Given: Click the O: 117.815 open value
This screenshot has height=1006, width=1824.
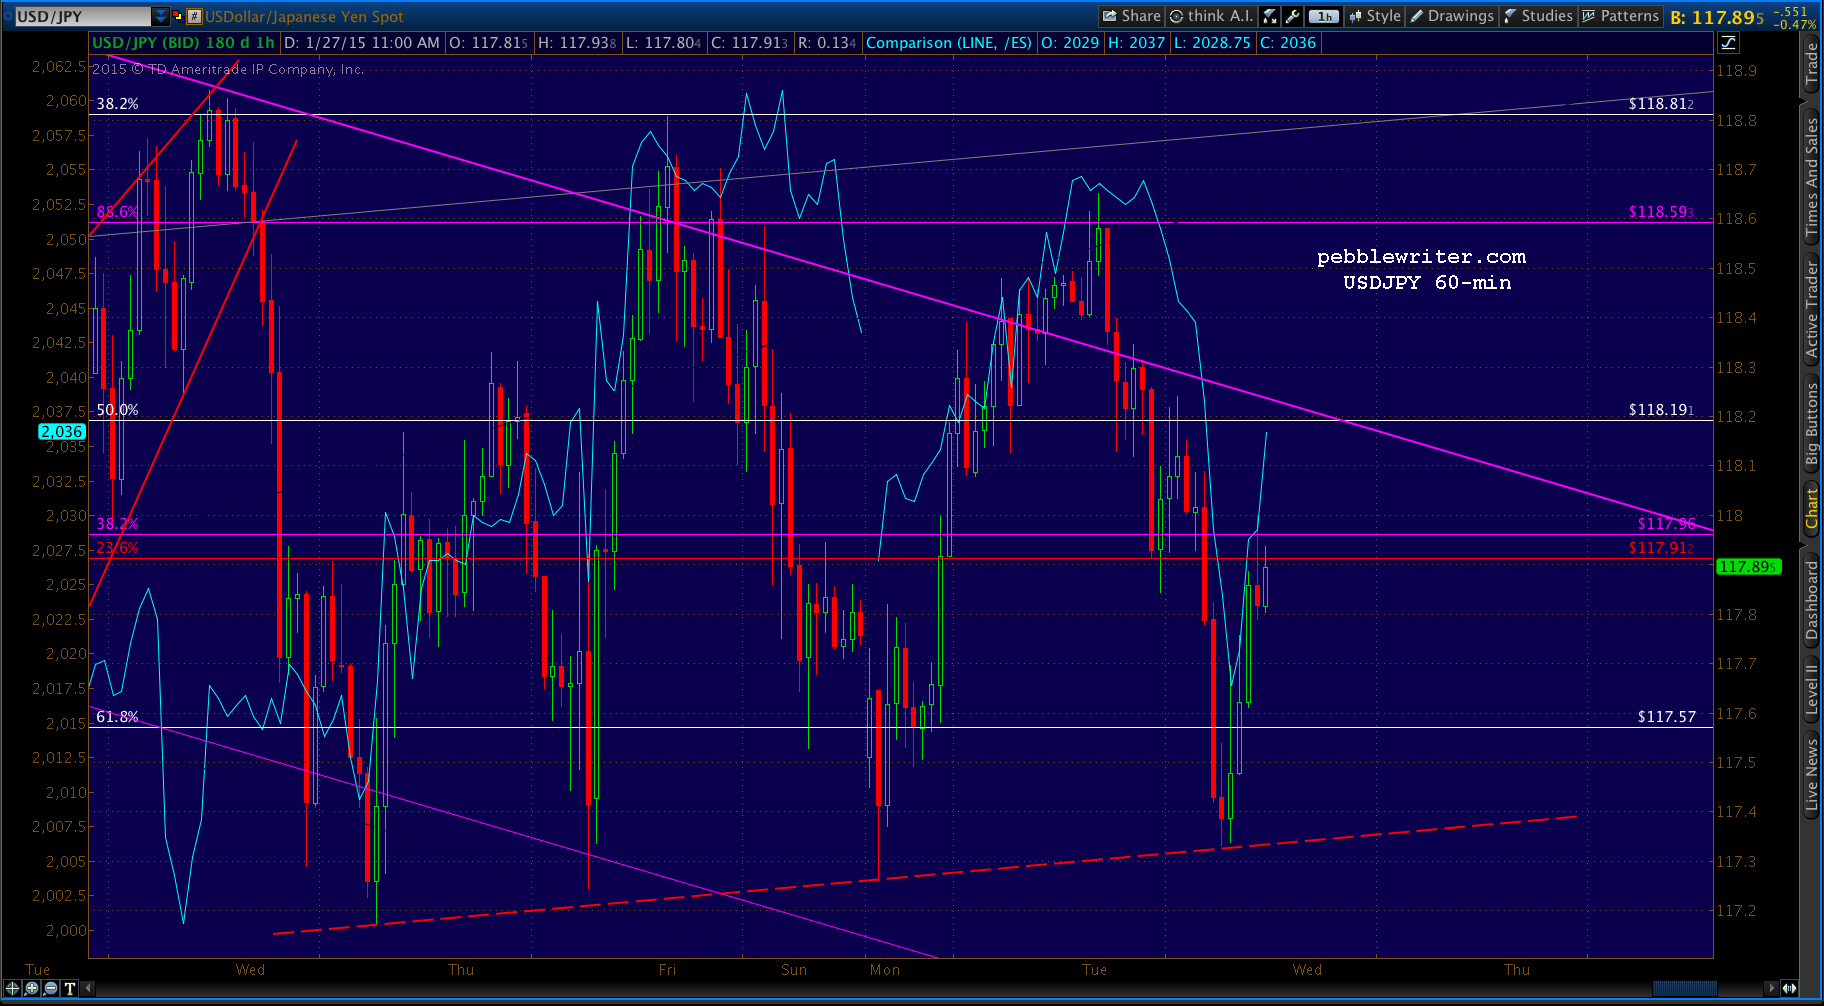Looking at the screenshot, I should click(x=488, y=43).
